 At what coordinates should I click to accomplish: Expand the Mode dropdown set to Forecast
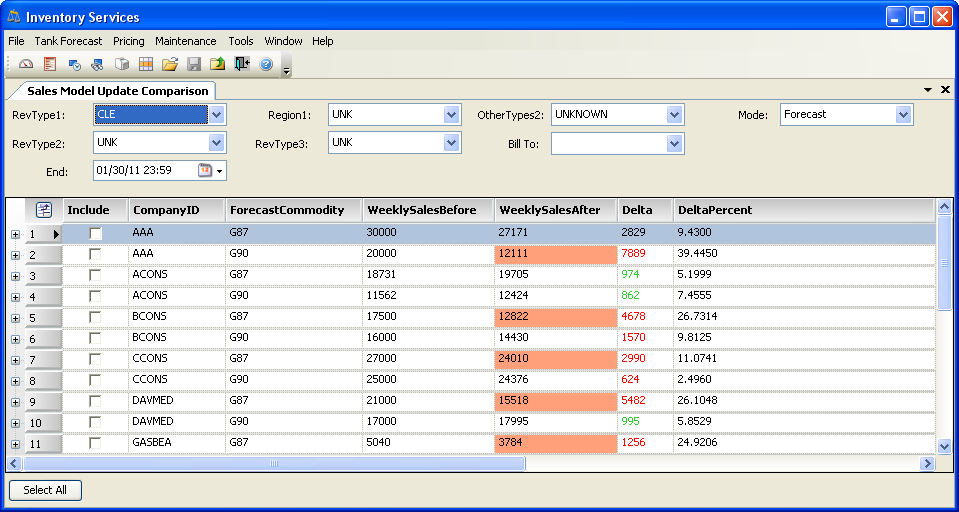pyautogui.click(x=903, y=115)
